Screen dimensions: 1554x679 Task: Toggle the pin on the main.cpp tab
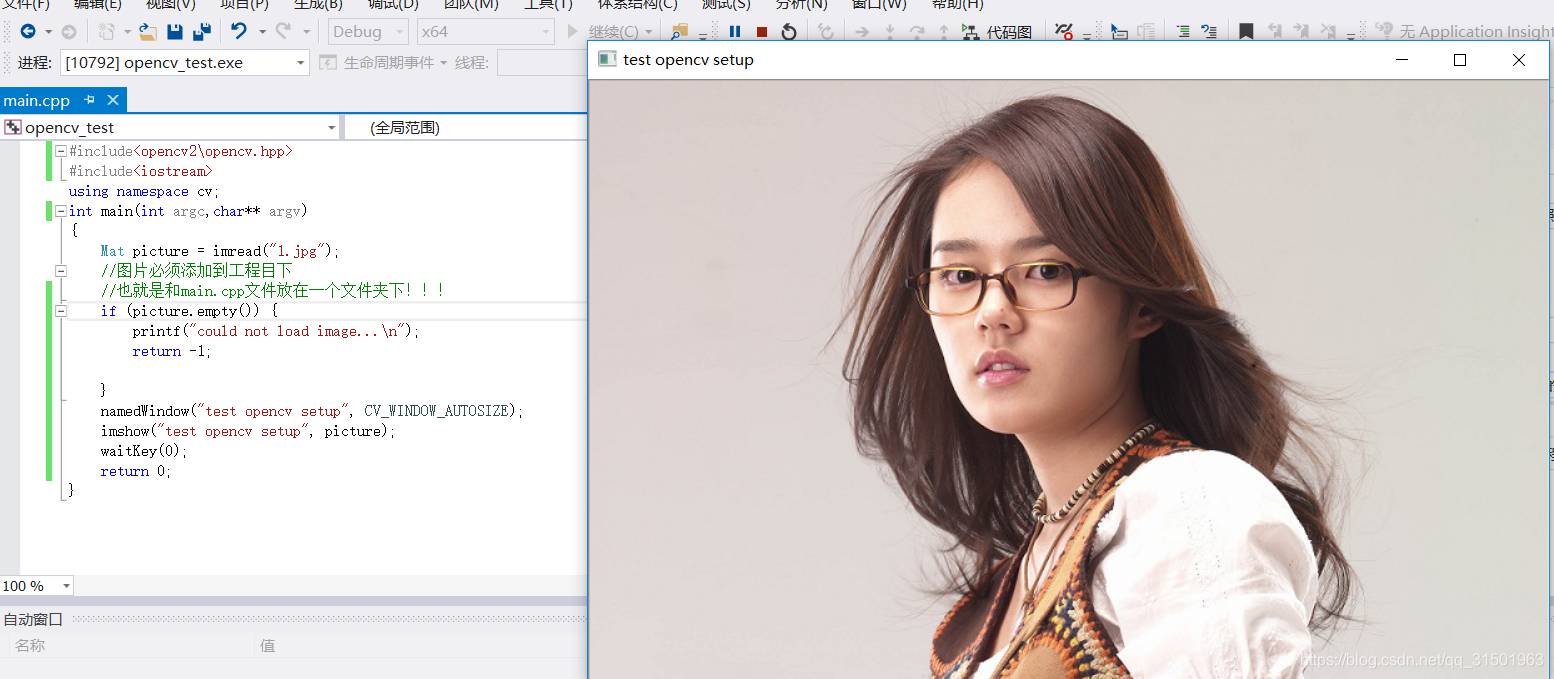90,100
